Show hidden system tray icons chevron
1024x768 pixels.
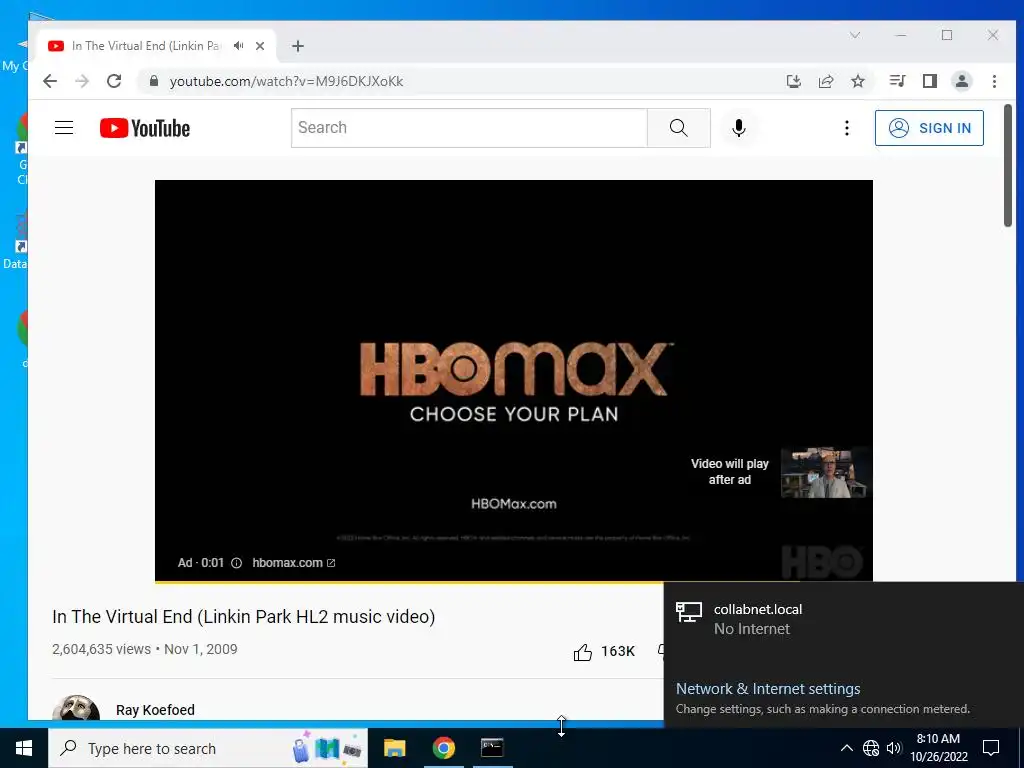(x=846, y=748)
